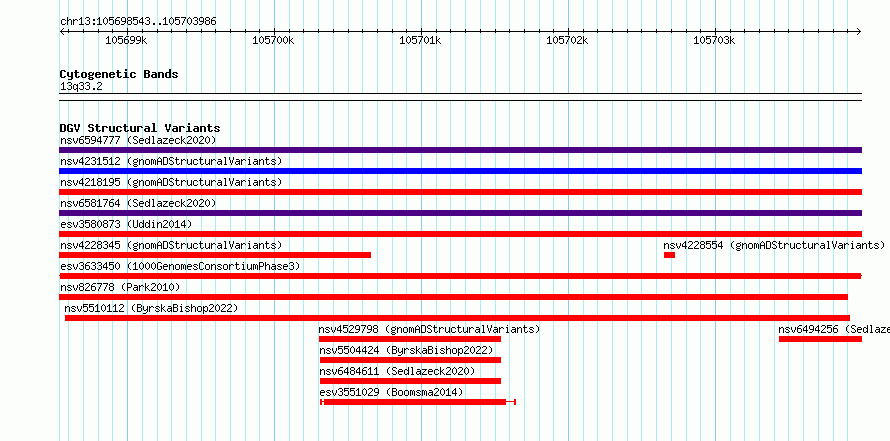This screenshot has width=890, height=441.
Task: Open the nsv4228554 (gnomADStructuralVariants) label
Action: pos(774,245)
